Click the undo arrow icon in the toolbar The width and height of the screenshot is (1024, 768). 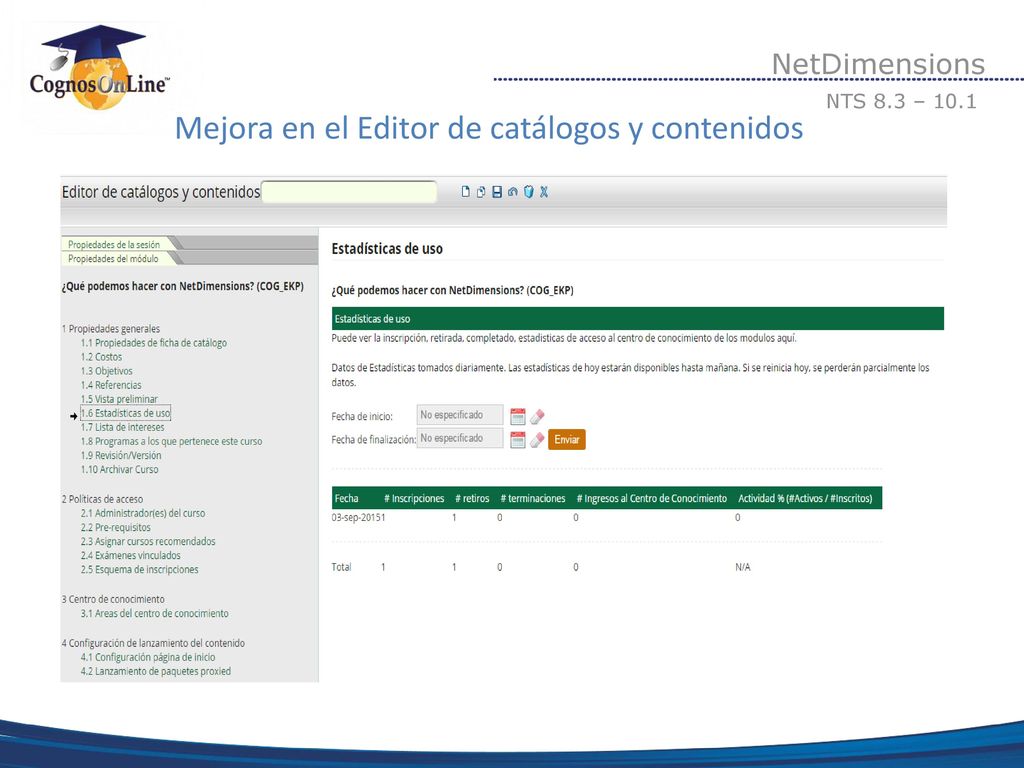tap(513, 192)
